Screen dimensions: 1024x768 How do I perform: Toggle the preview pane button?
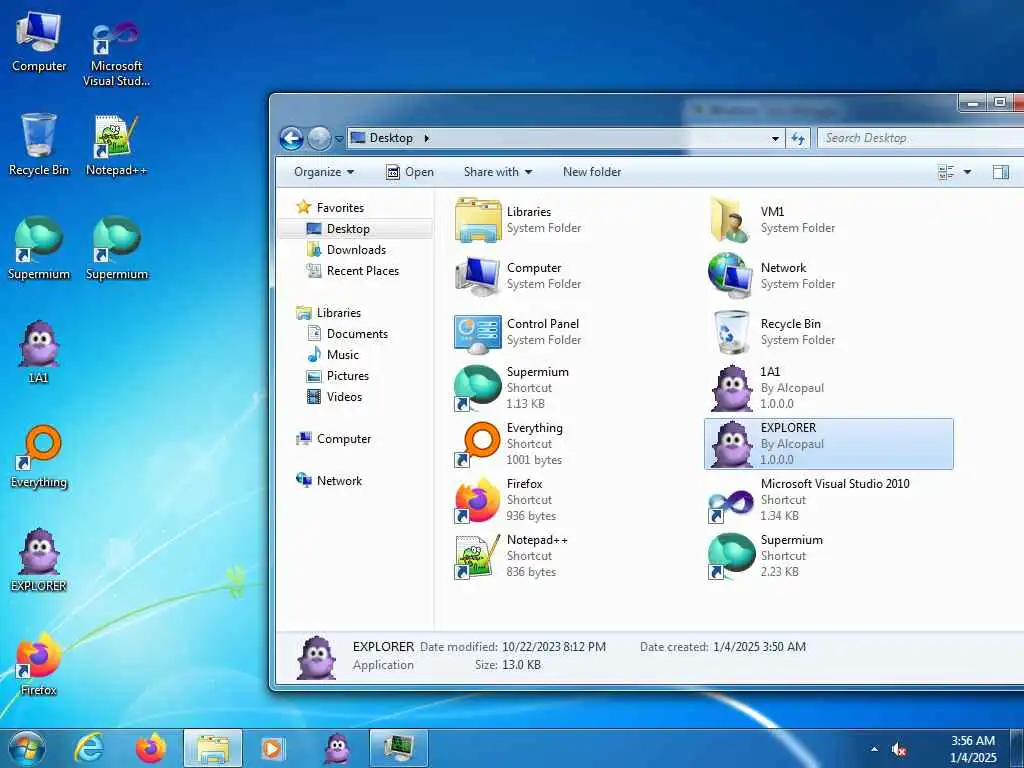click(x=1000, y=172)
